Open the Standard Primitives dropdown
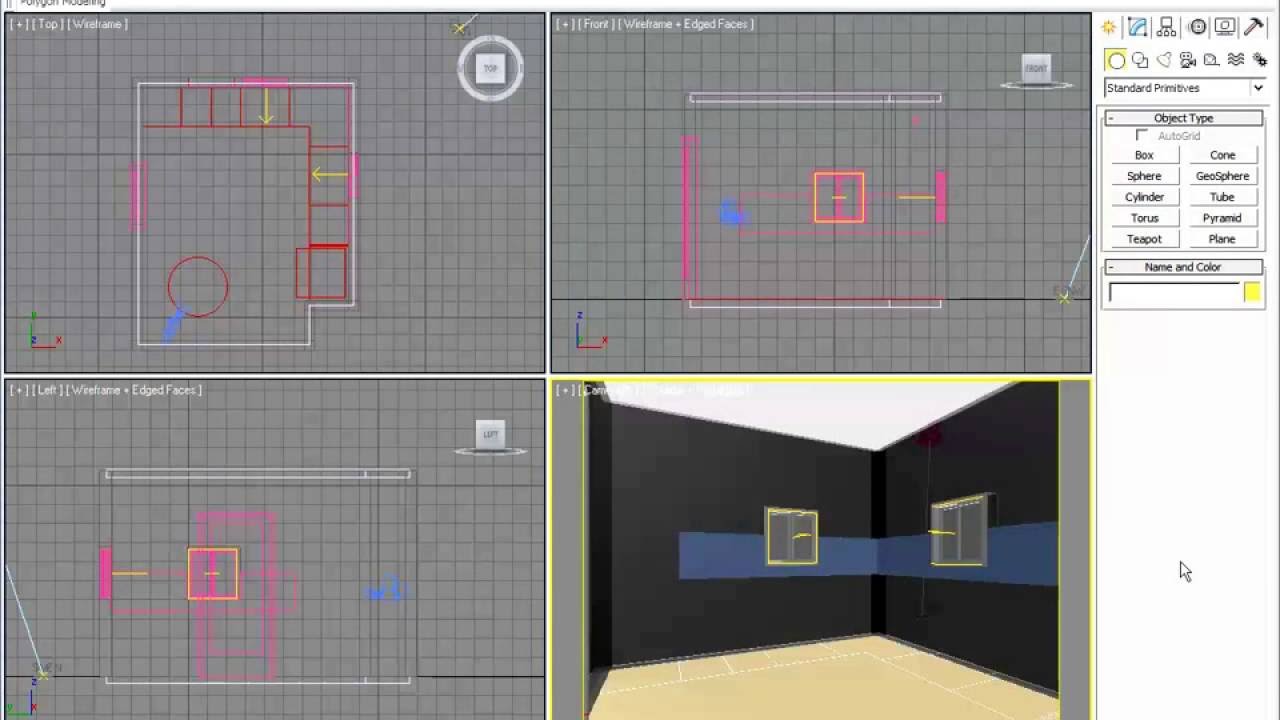This screenshot has width=1280, height=720. (1185, 88)
